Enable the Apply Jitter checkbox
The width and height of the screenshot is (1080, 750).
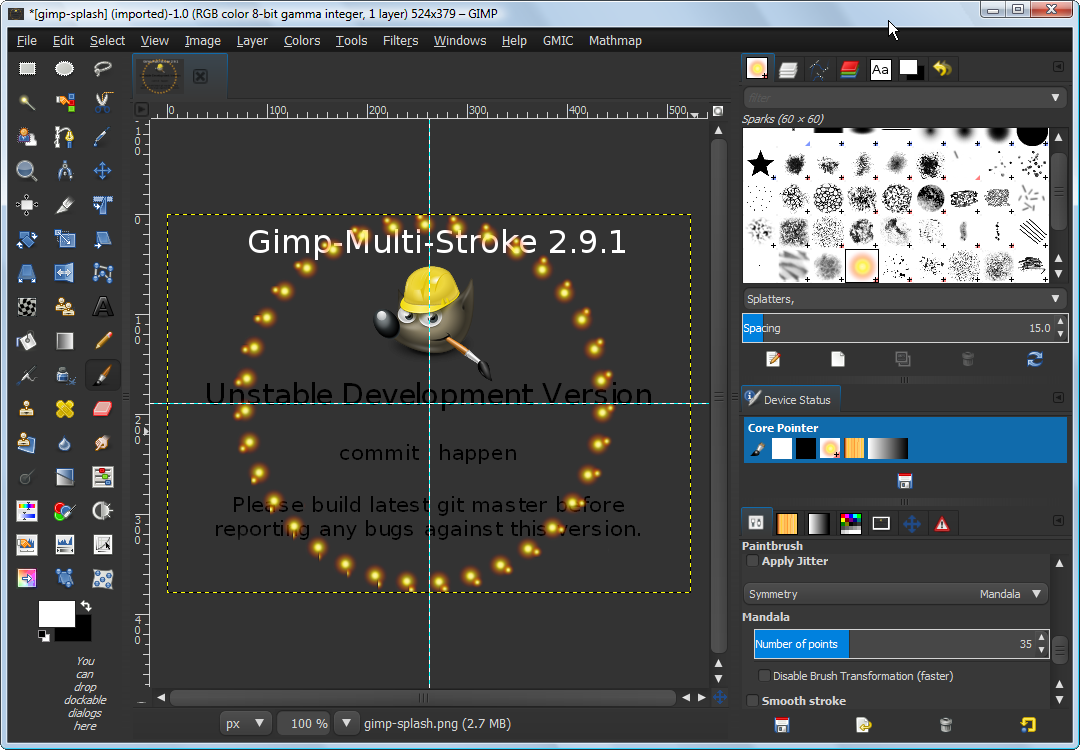[754, 561]
